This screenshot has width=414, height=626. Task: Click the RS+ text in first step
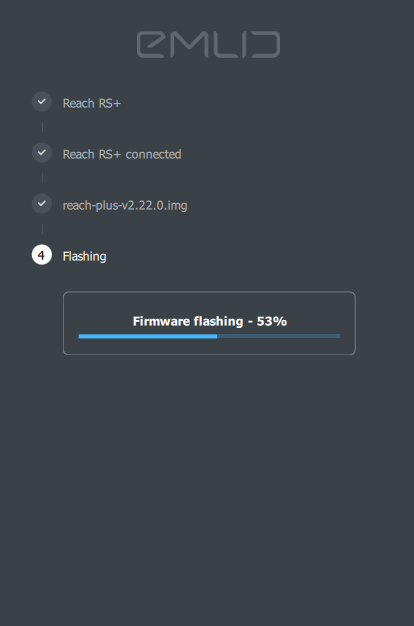pos(109,103)
